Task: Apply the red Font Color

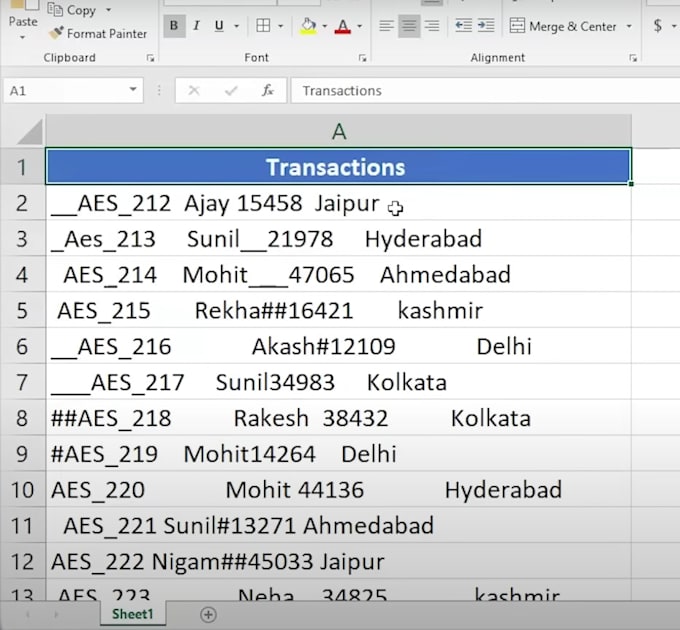Action: coord(343,26)
